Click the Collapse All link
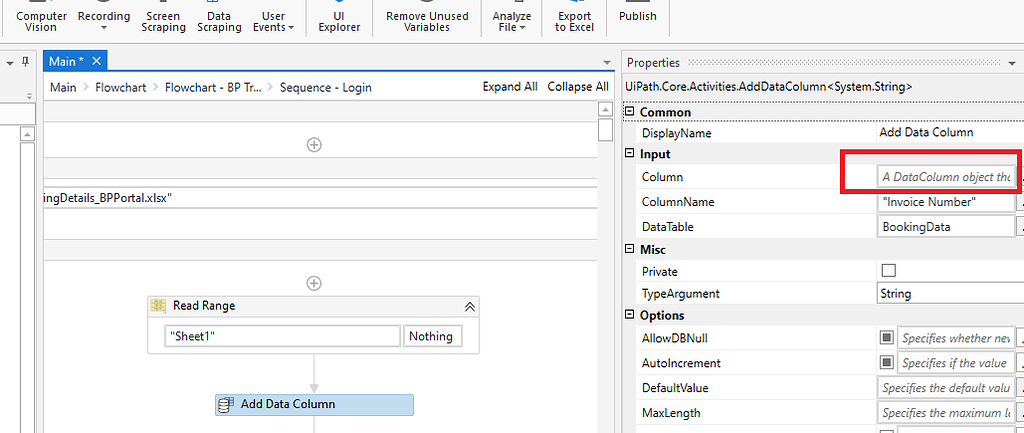 click(577, 87)
